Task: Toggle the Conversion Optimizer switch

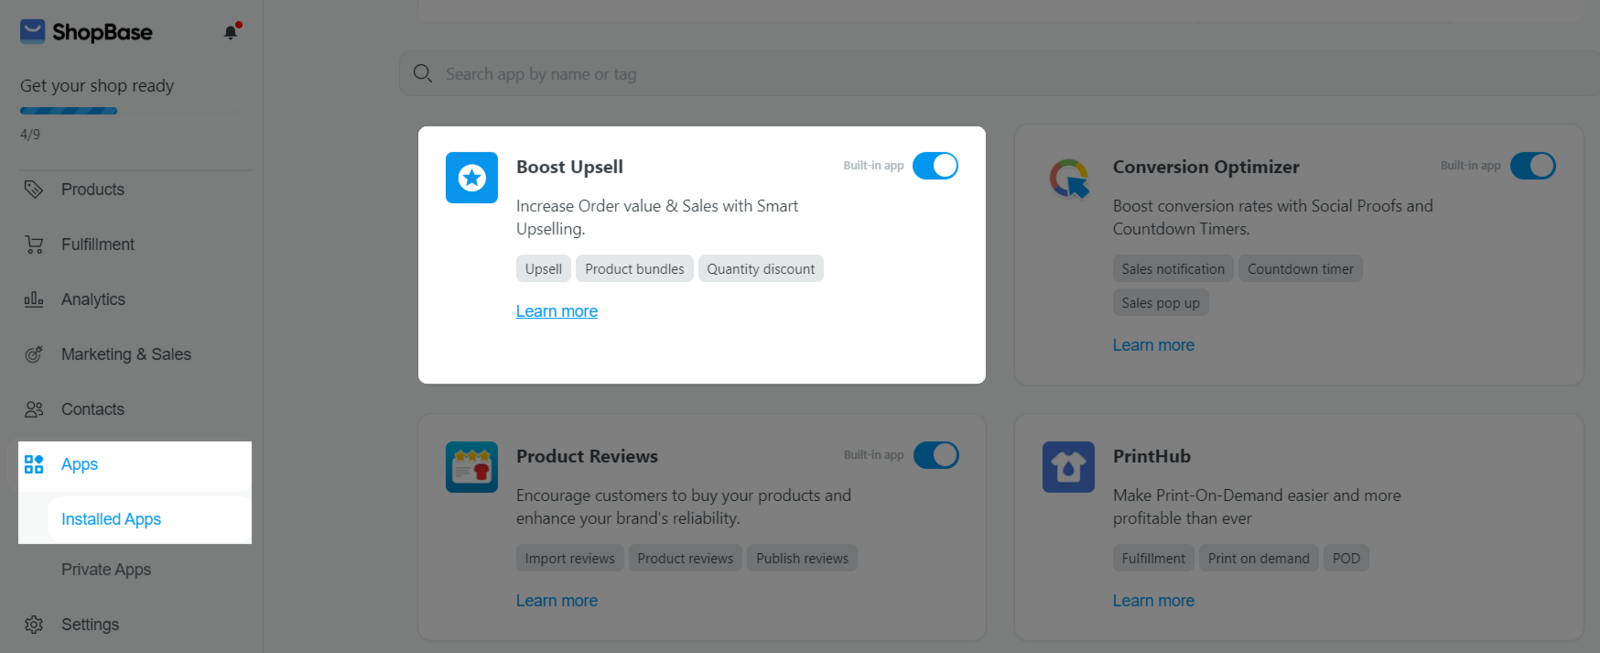Action: coord(1533,166)
